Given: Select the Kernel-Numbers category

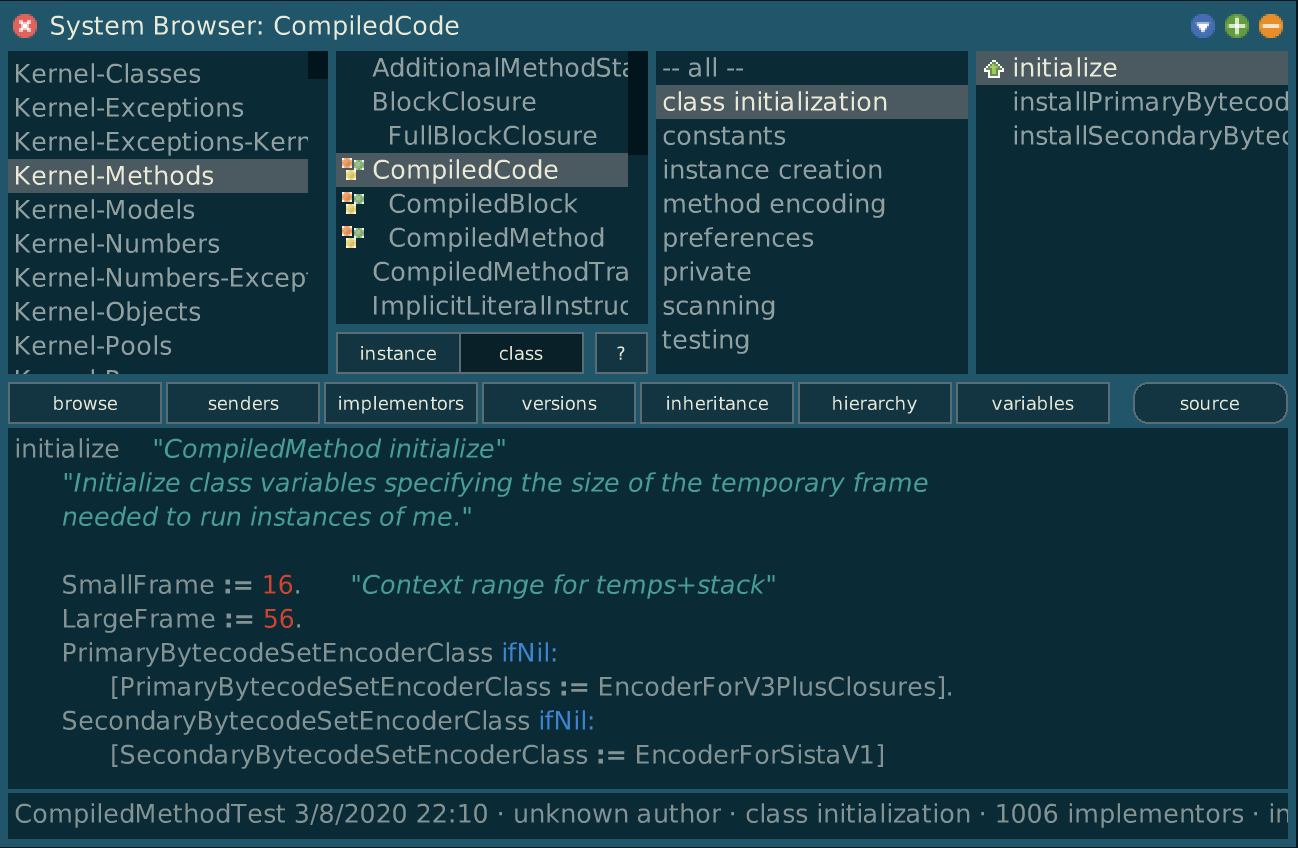Looking at the screenshot, I should pyautogui.click(x=158, y=244).
